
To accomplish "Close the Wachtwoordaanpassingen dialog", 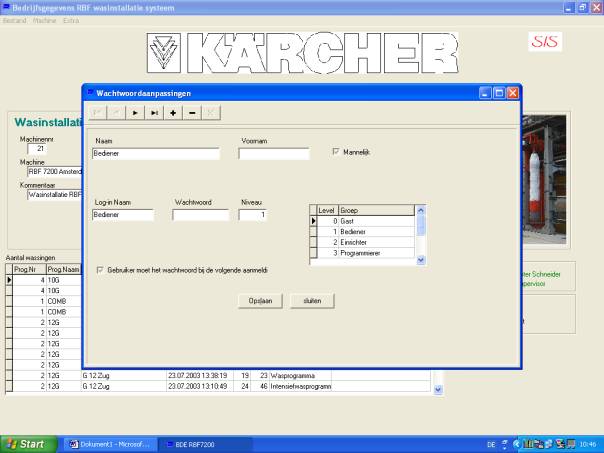I will click(x=513, y=93).
